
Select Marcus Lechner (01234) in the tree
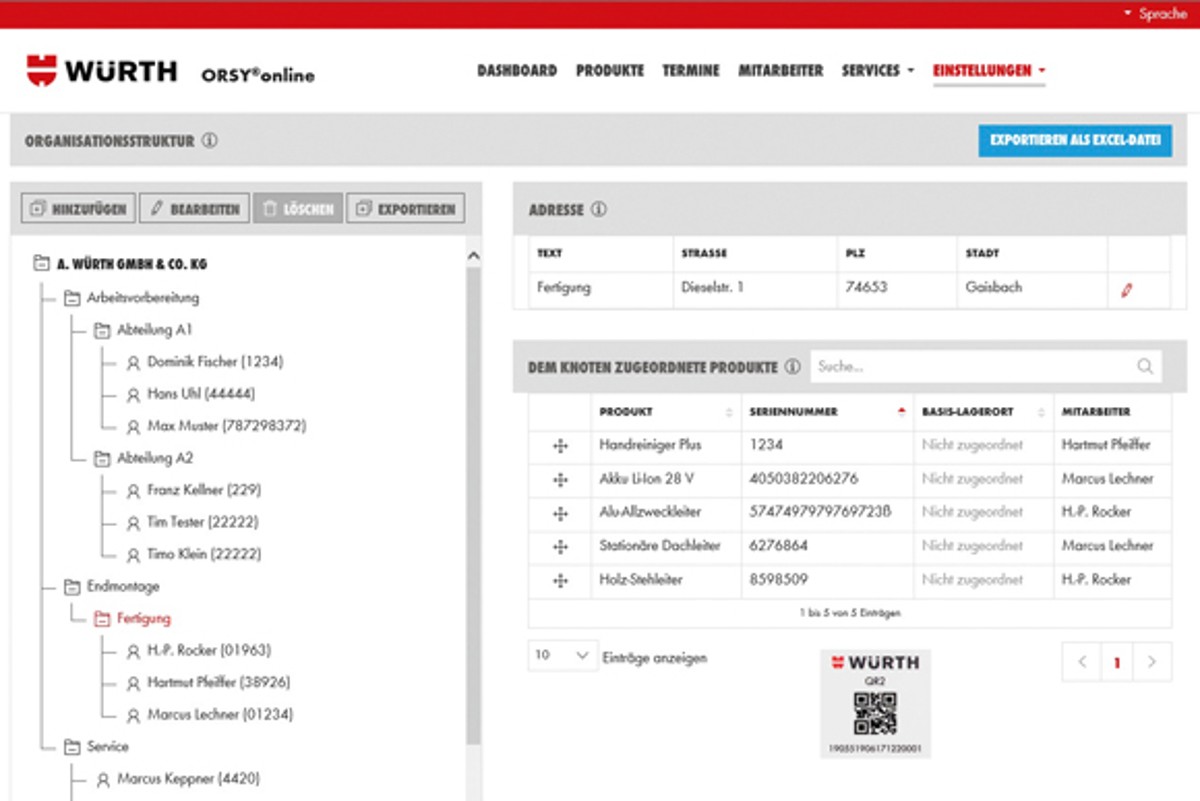coord(220,715)
